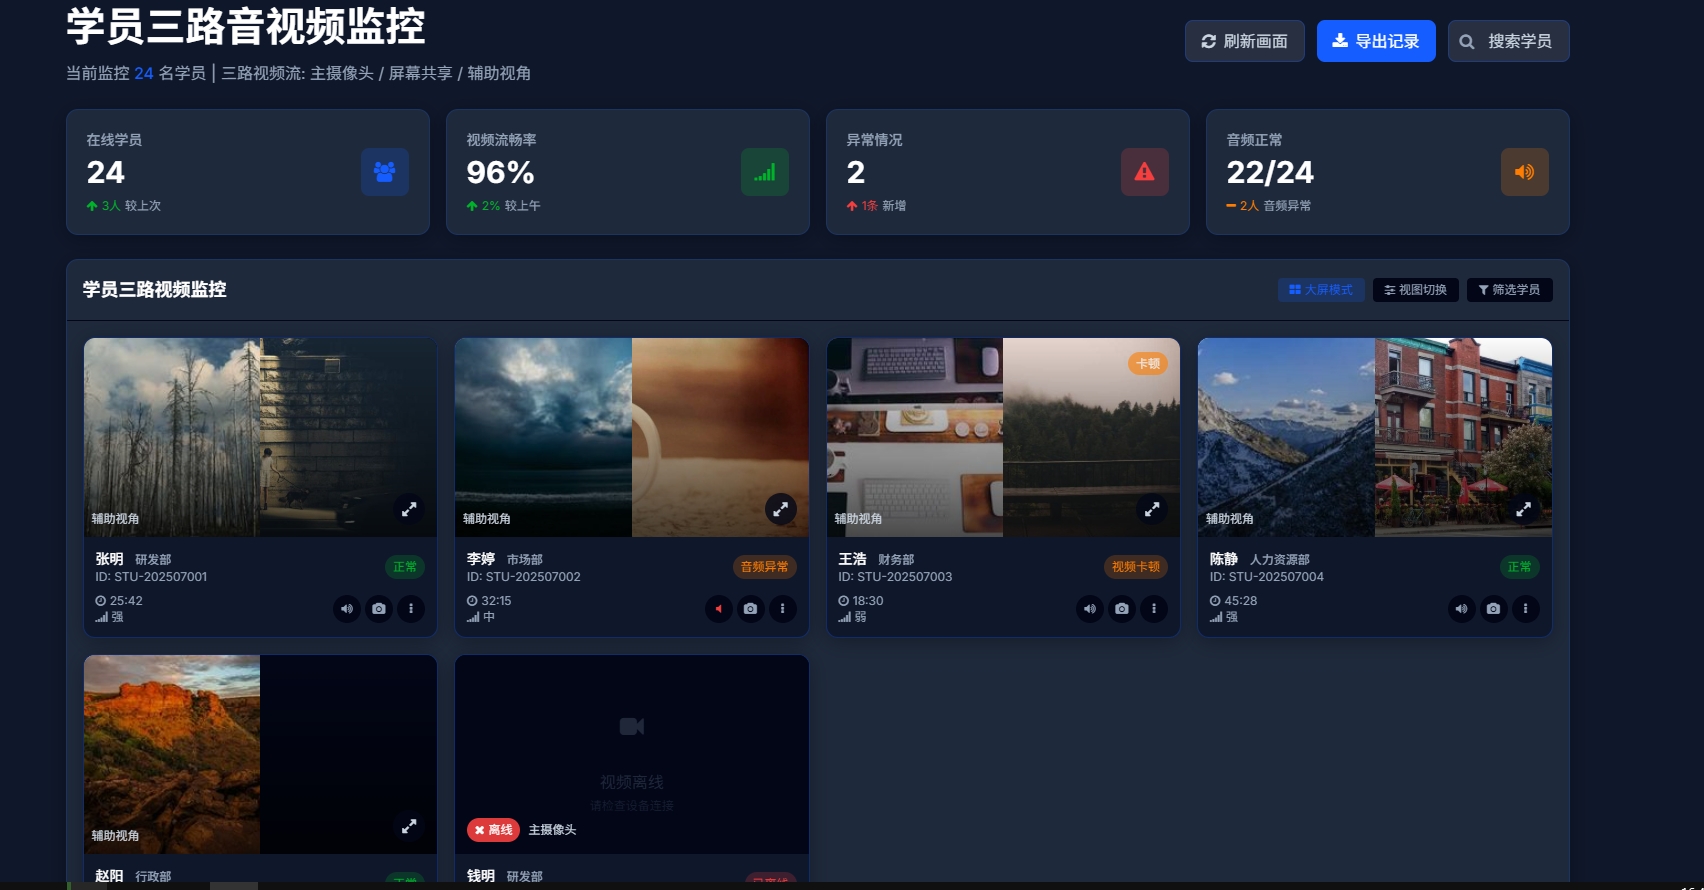Click the 音频正常 speaker icon
1704x890 pixels.
click(1525, 172)
